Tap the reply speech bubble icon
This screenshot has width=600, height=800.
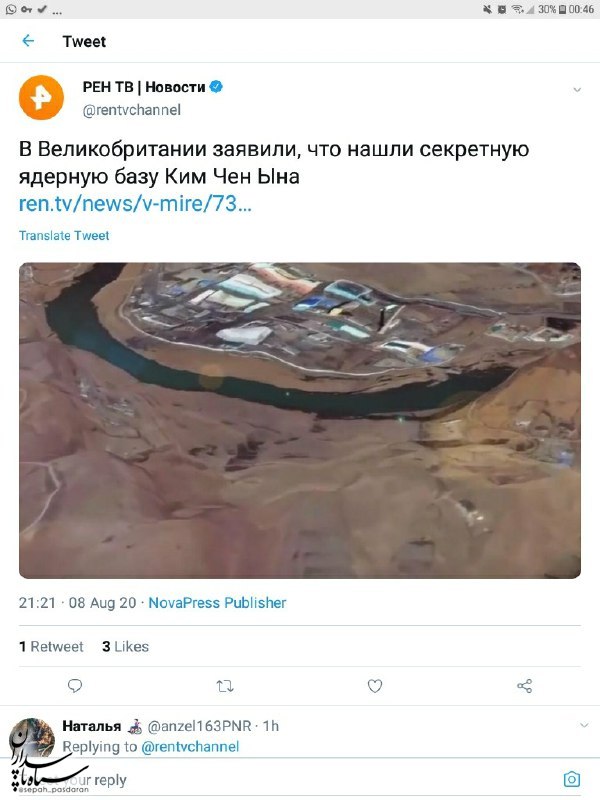(x=75, y=686)
